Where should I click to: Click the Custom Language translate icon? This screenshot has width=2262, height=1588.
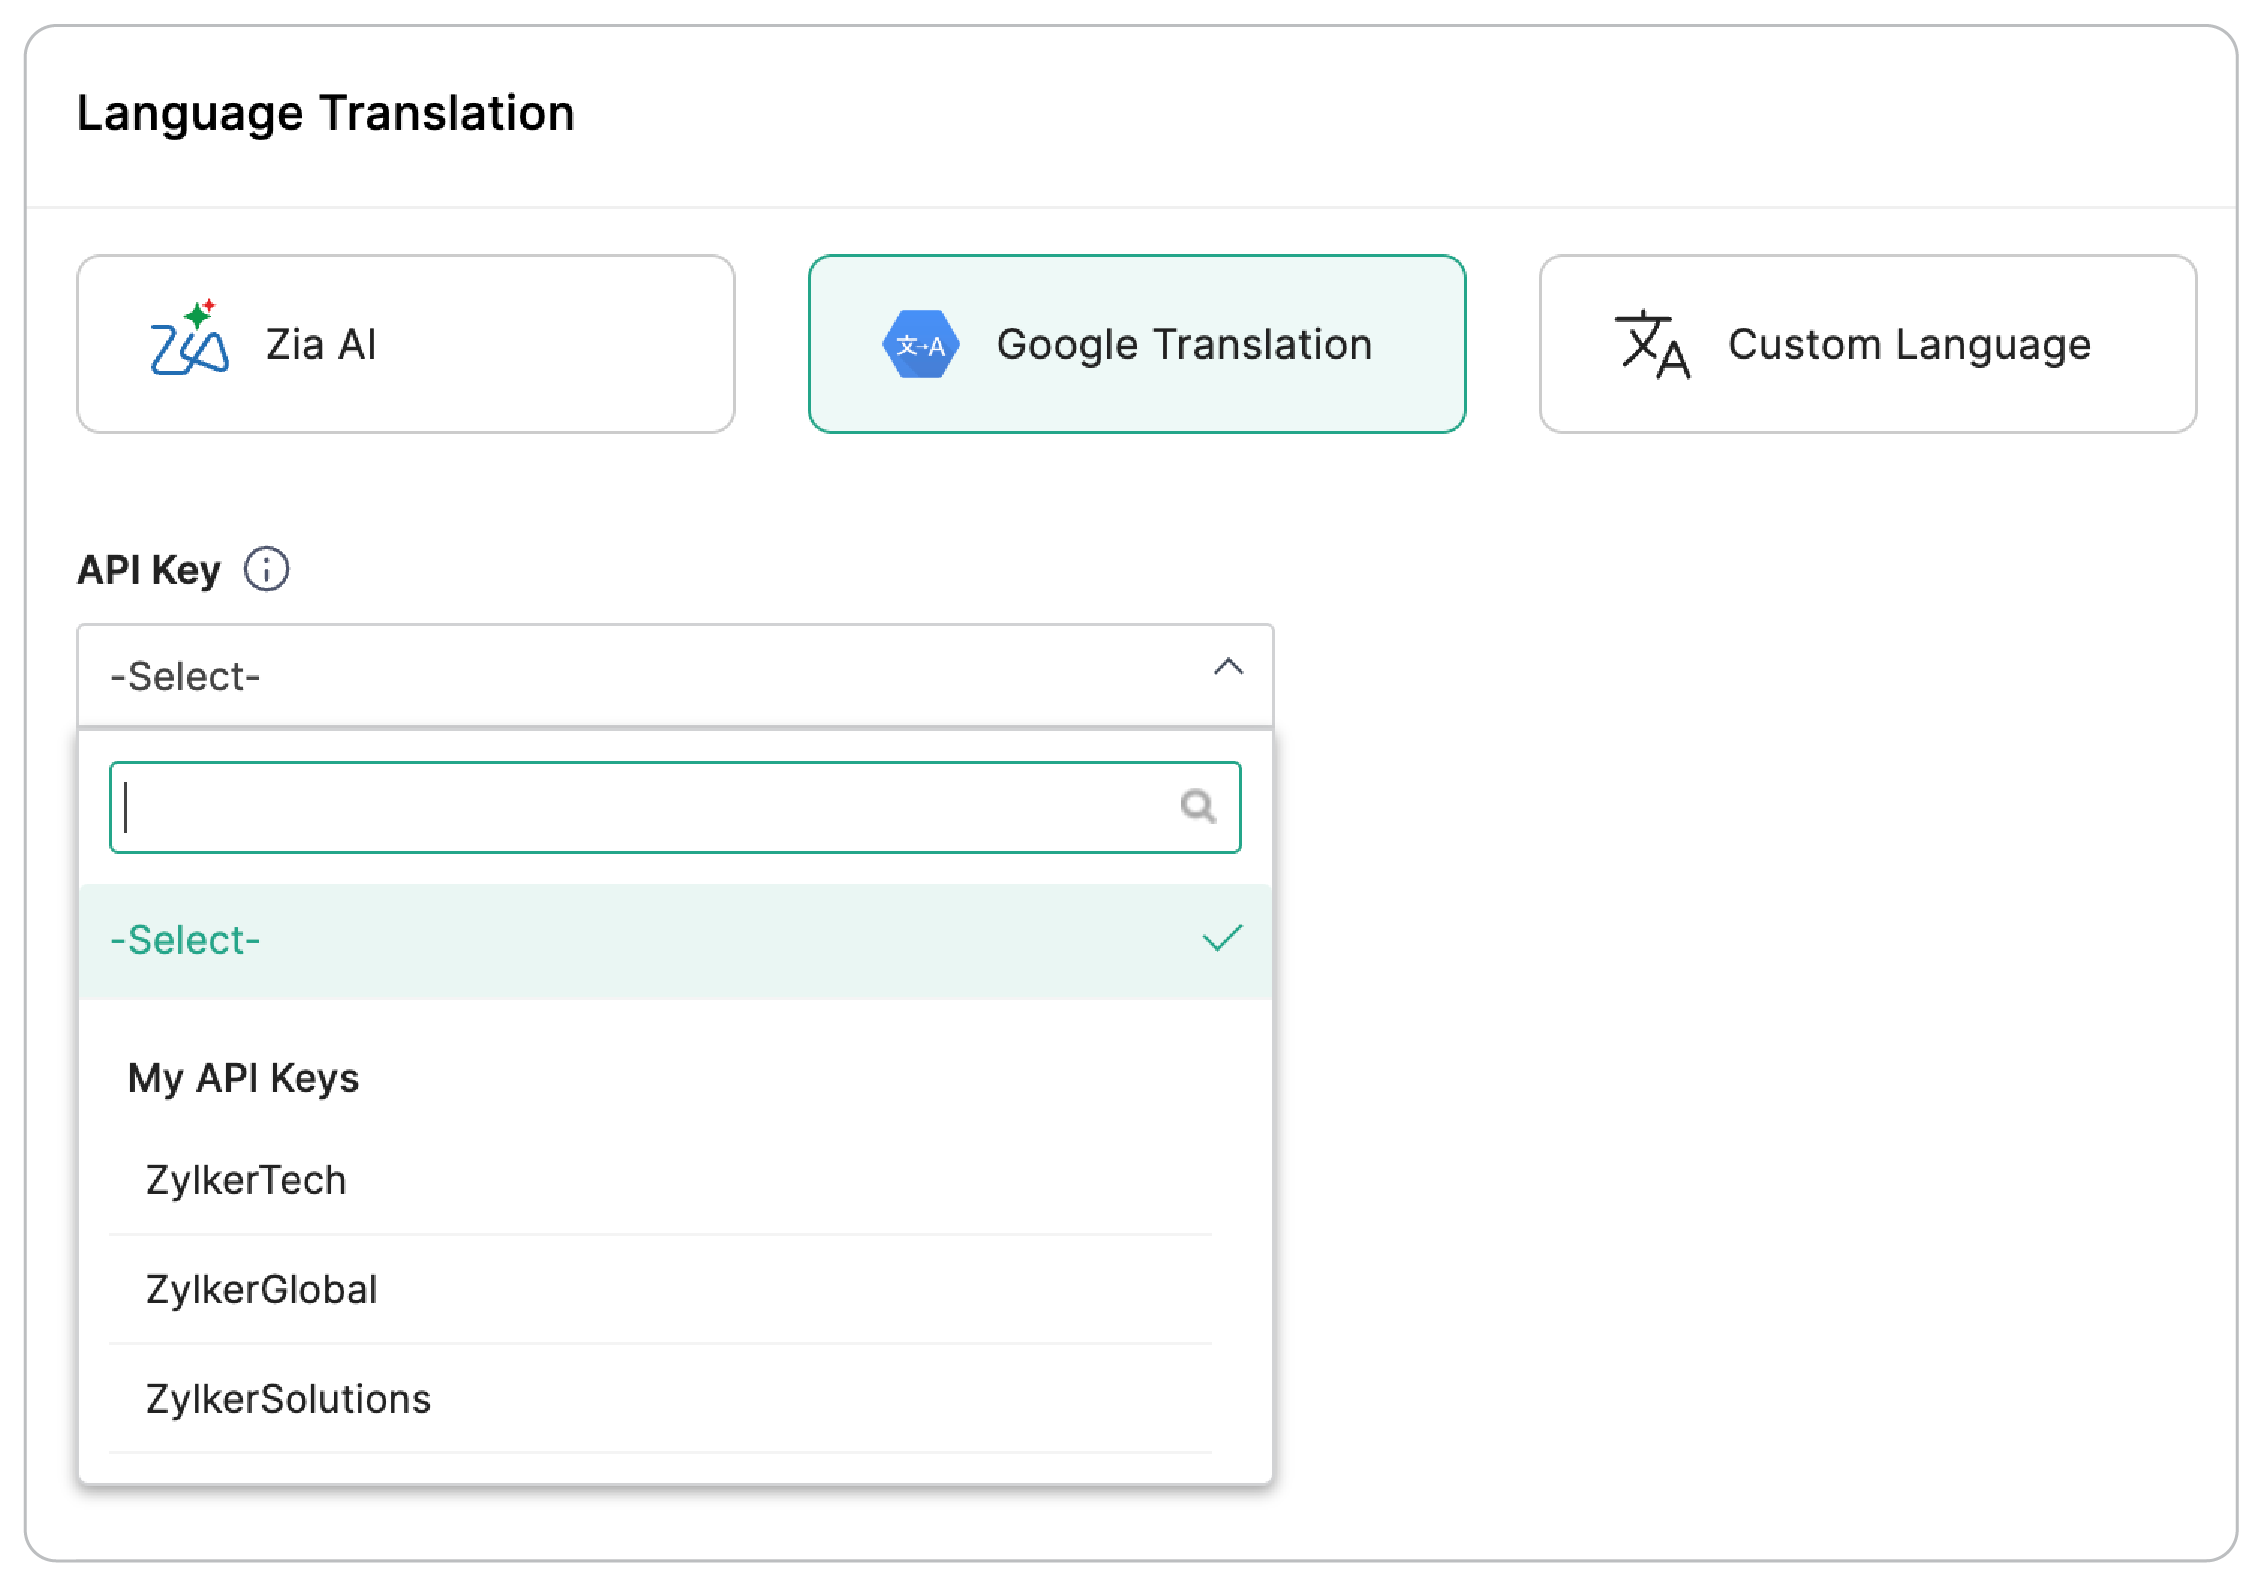[1652, 345]
